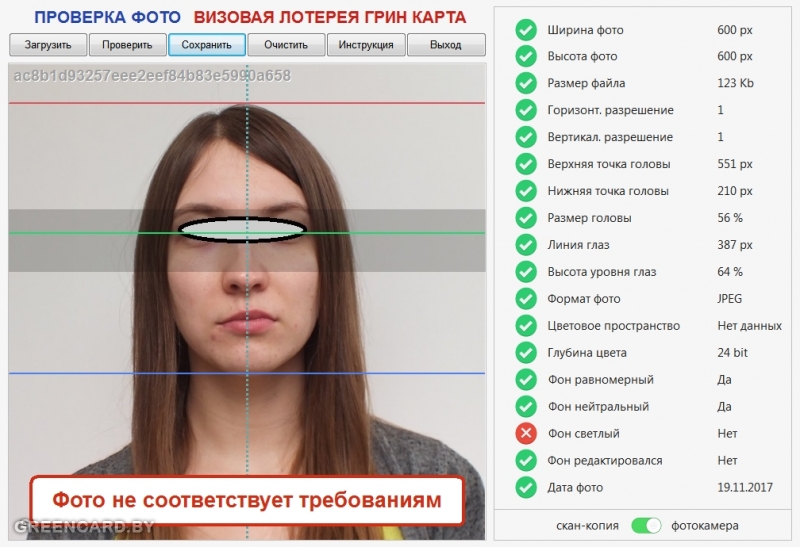This screenshot has width=800, height=547.
Task: Click the 'Высота уровня глаз' value 64 %
Action: coord(730,272)
